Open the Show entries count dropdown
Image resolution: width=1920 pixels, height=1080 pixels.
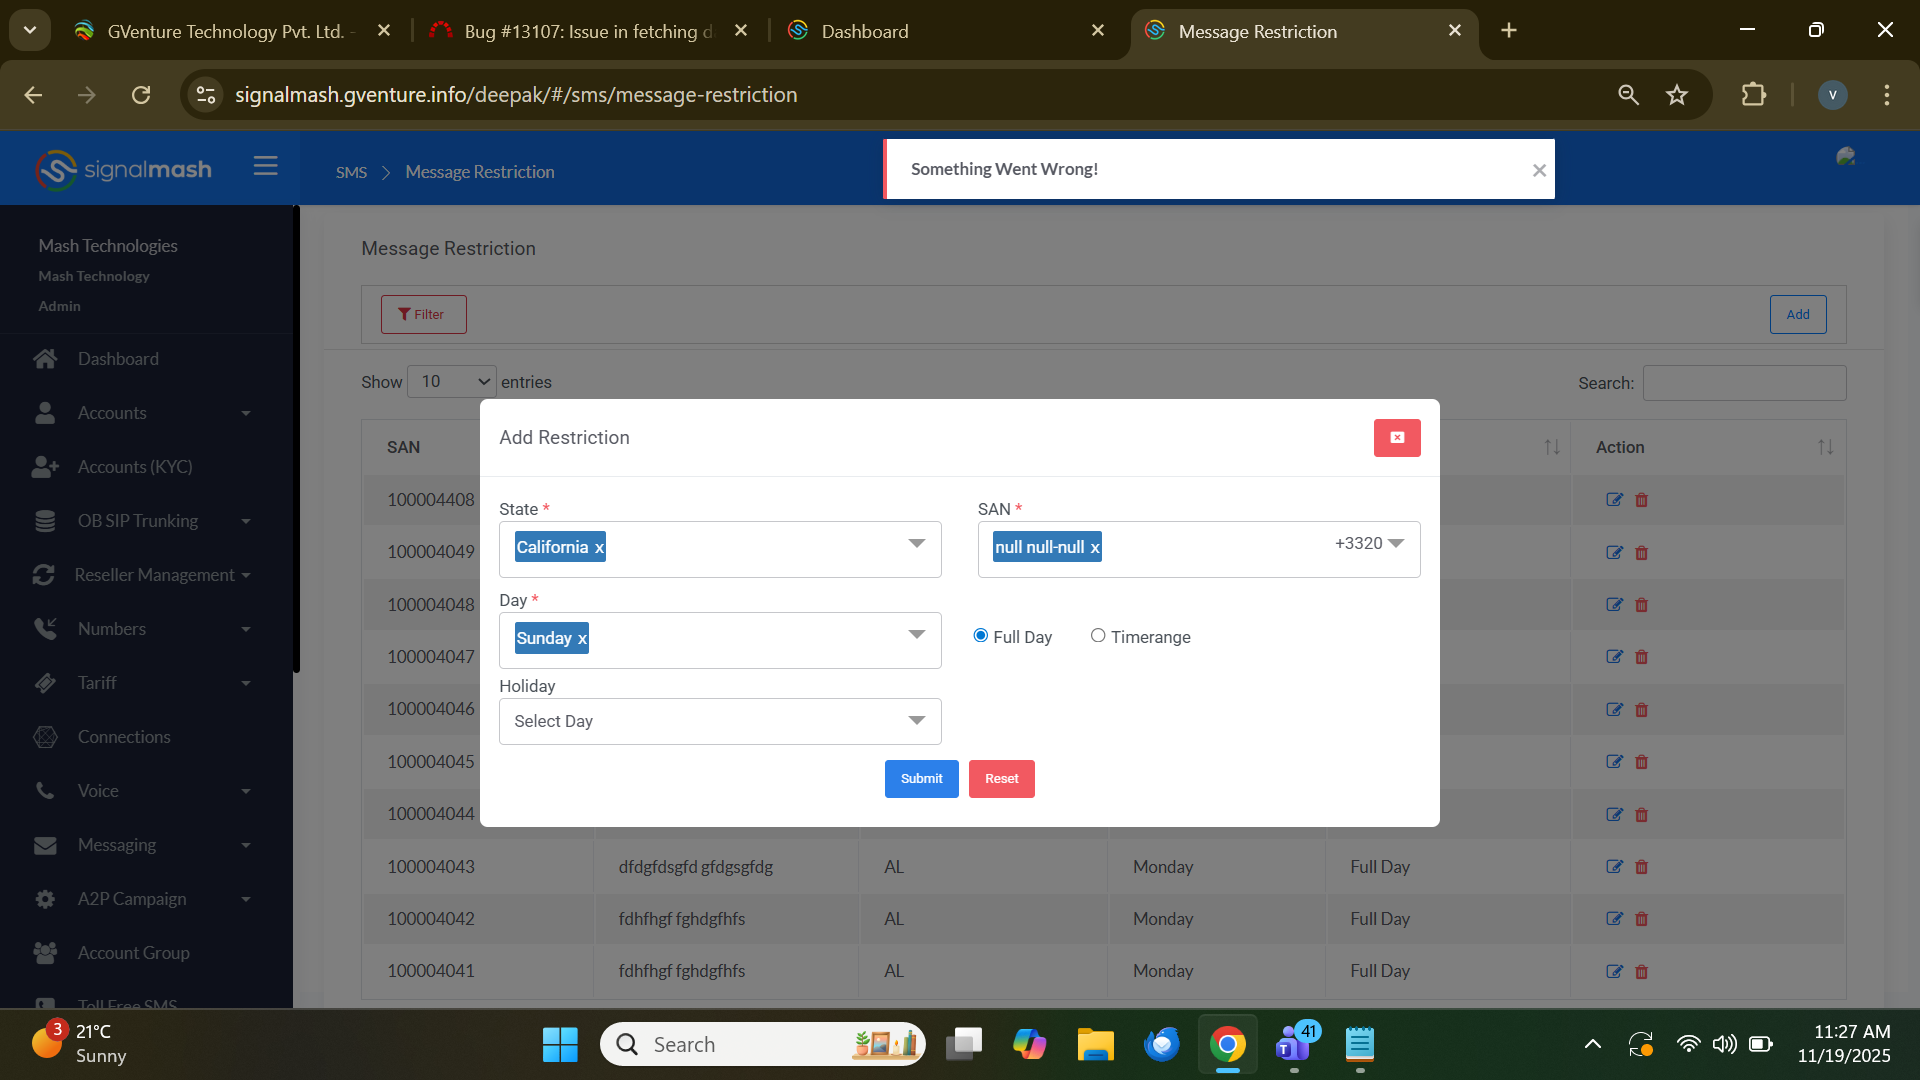(452, 382)
